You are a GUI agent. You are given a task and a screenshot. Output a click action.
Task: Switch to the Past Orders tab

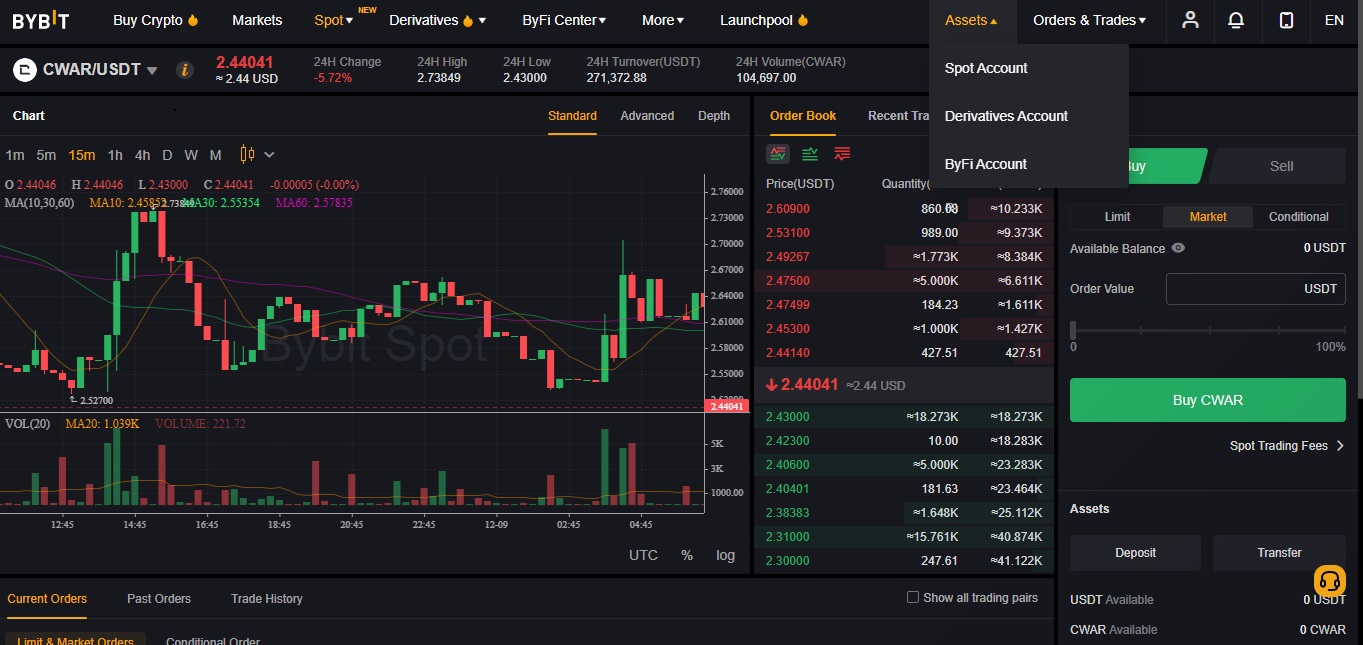(159, 598)
